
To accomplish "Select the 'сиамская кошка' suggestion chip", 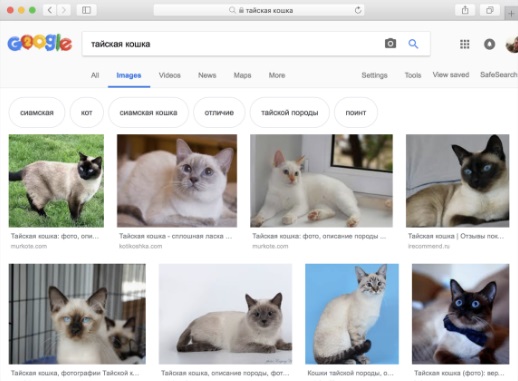I will (148, 113).
